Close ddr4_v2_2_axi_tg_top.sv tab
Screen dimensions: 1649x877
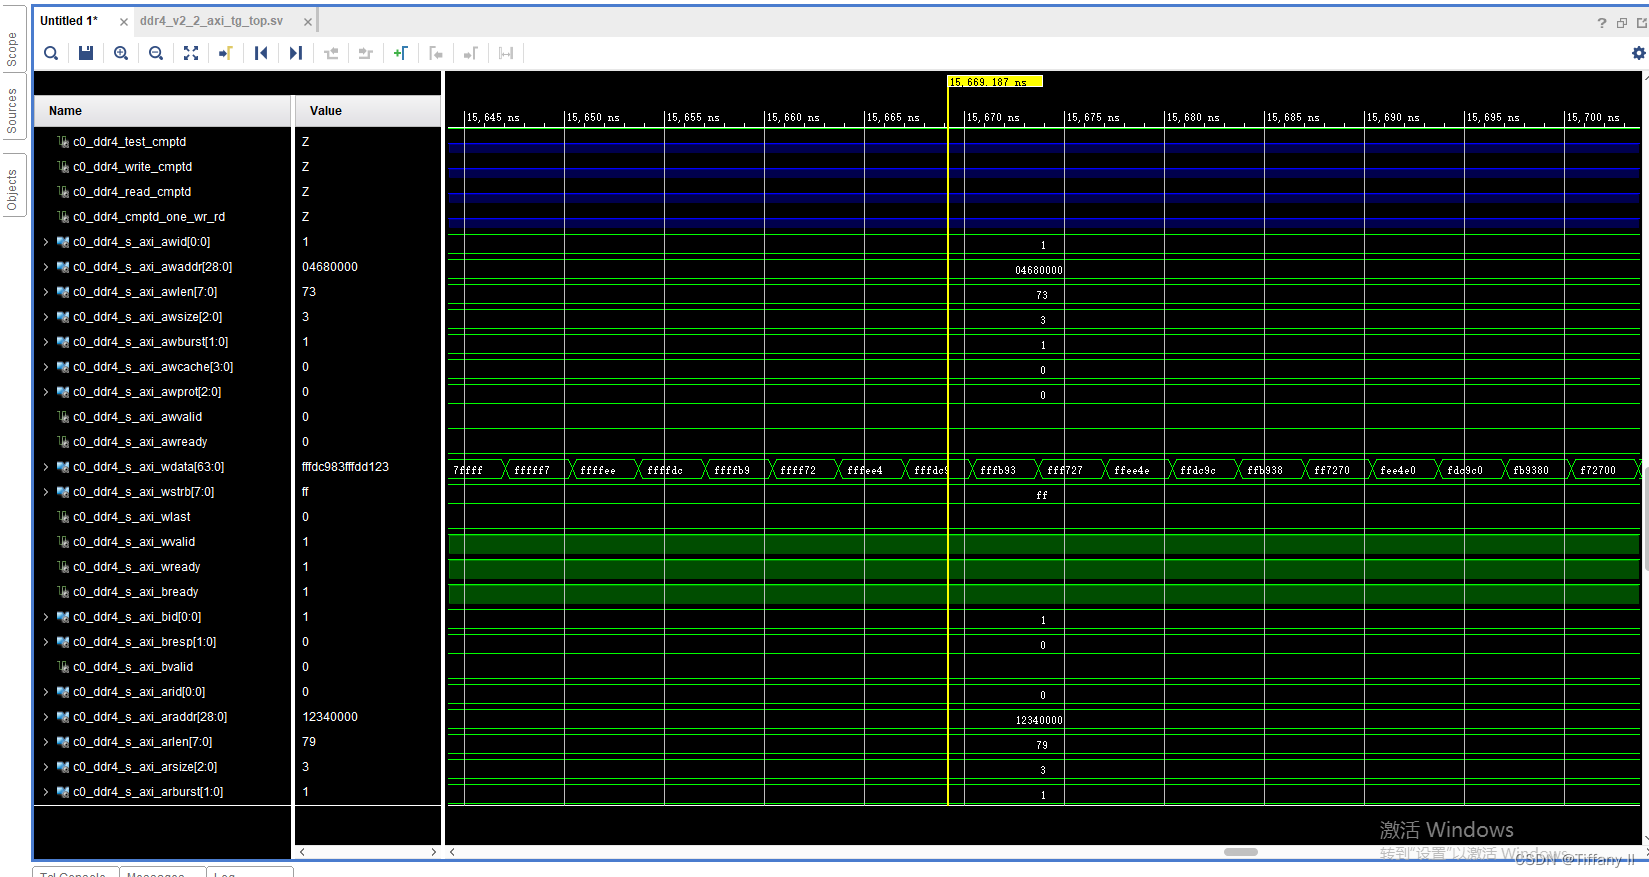point(308,22)
